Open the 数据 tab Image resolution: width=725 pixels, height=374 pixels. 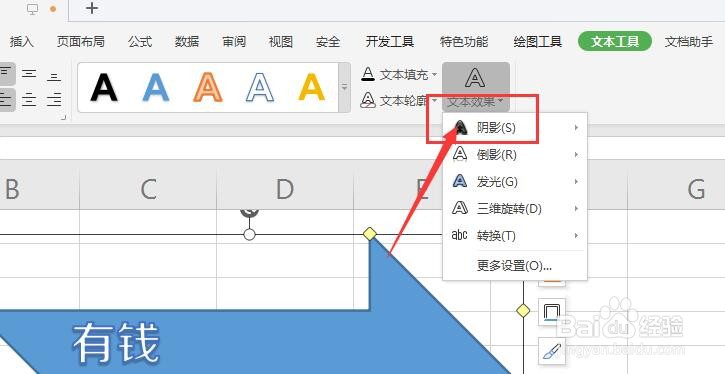coord(187,42)
